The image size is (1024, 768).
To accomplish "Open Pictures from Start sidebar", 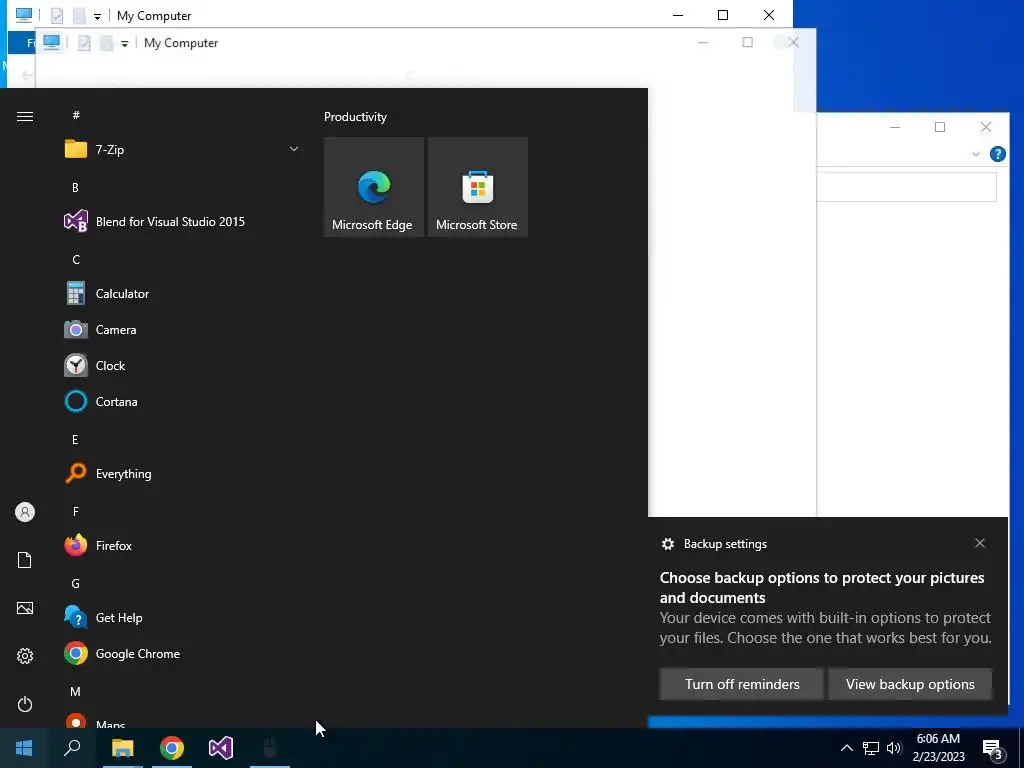I will pos(25,608).
